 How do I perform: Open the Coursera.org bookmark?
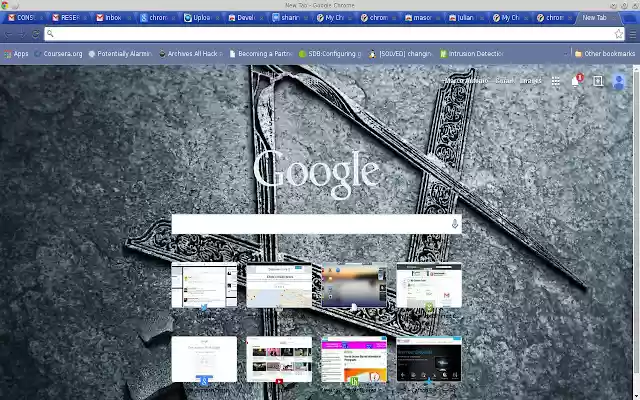point(58,53)
